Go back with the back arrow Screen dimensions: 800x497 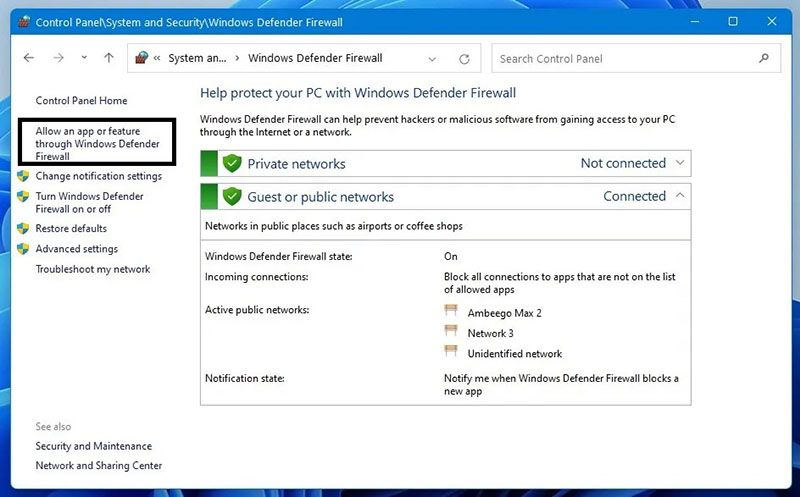(29, 58)
